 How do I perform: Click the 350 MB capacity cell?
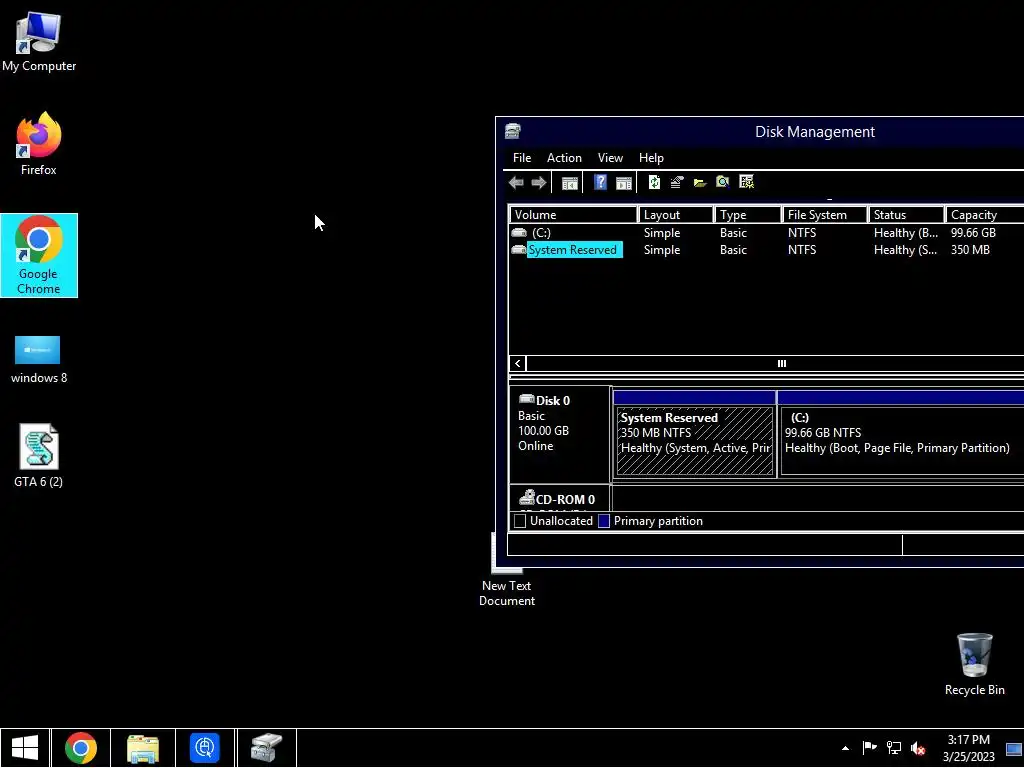click(970, 249)
